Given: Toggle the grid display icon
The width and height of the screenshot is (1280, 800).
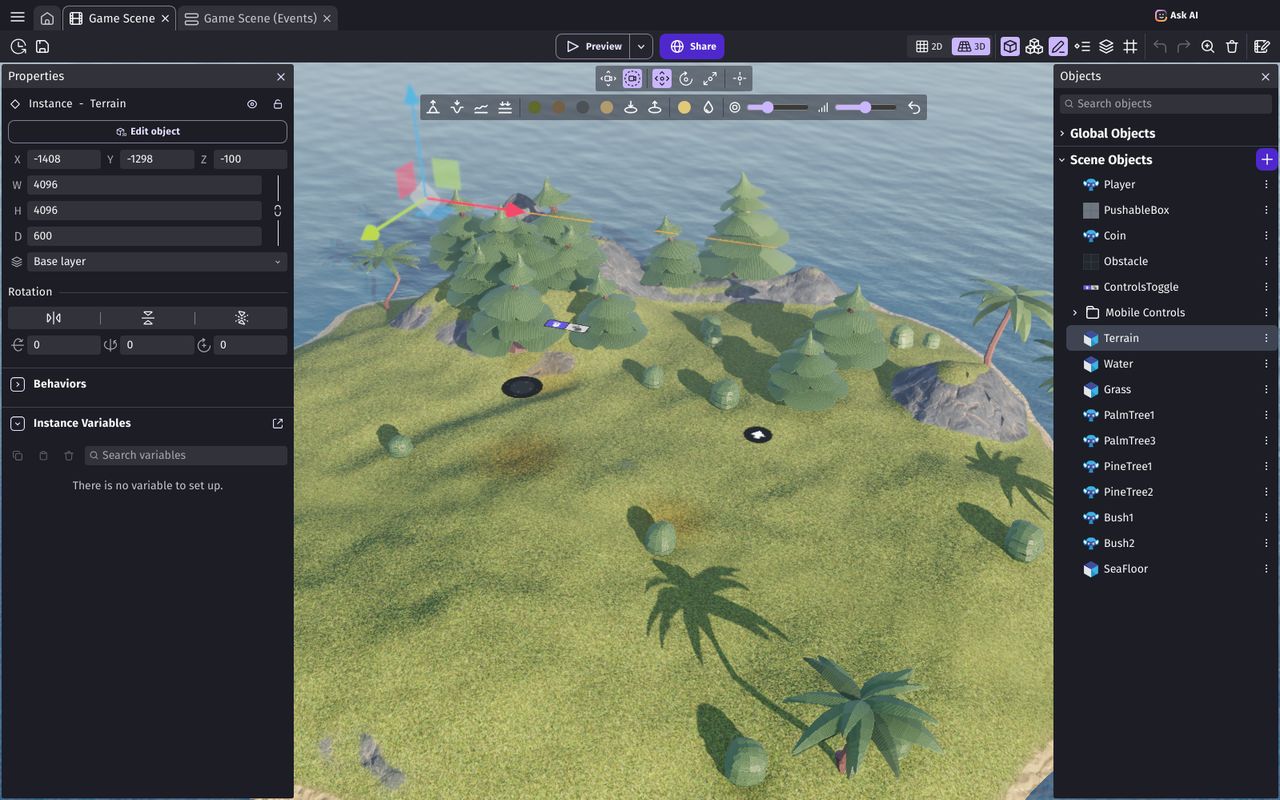Looking at the screenshot, I should (1130, 46).
